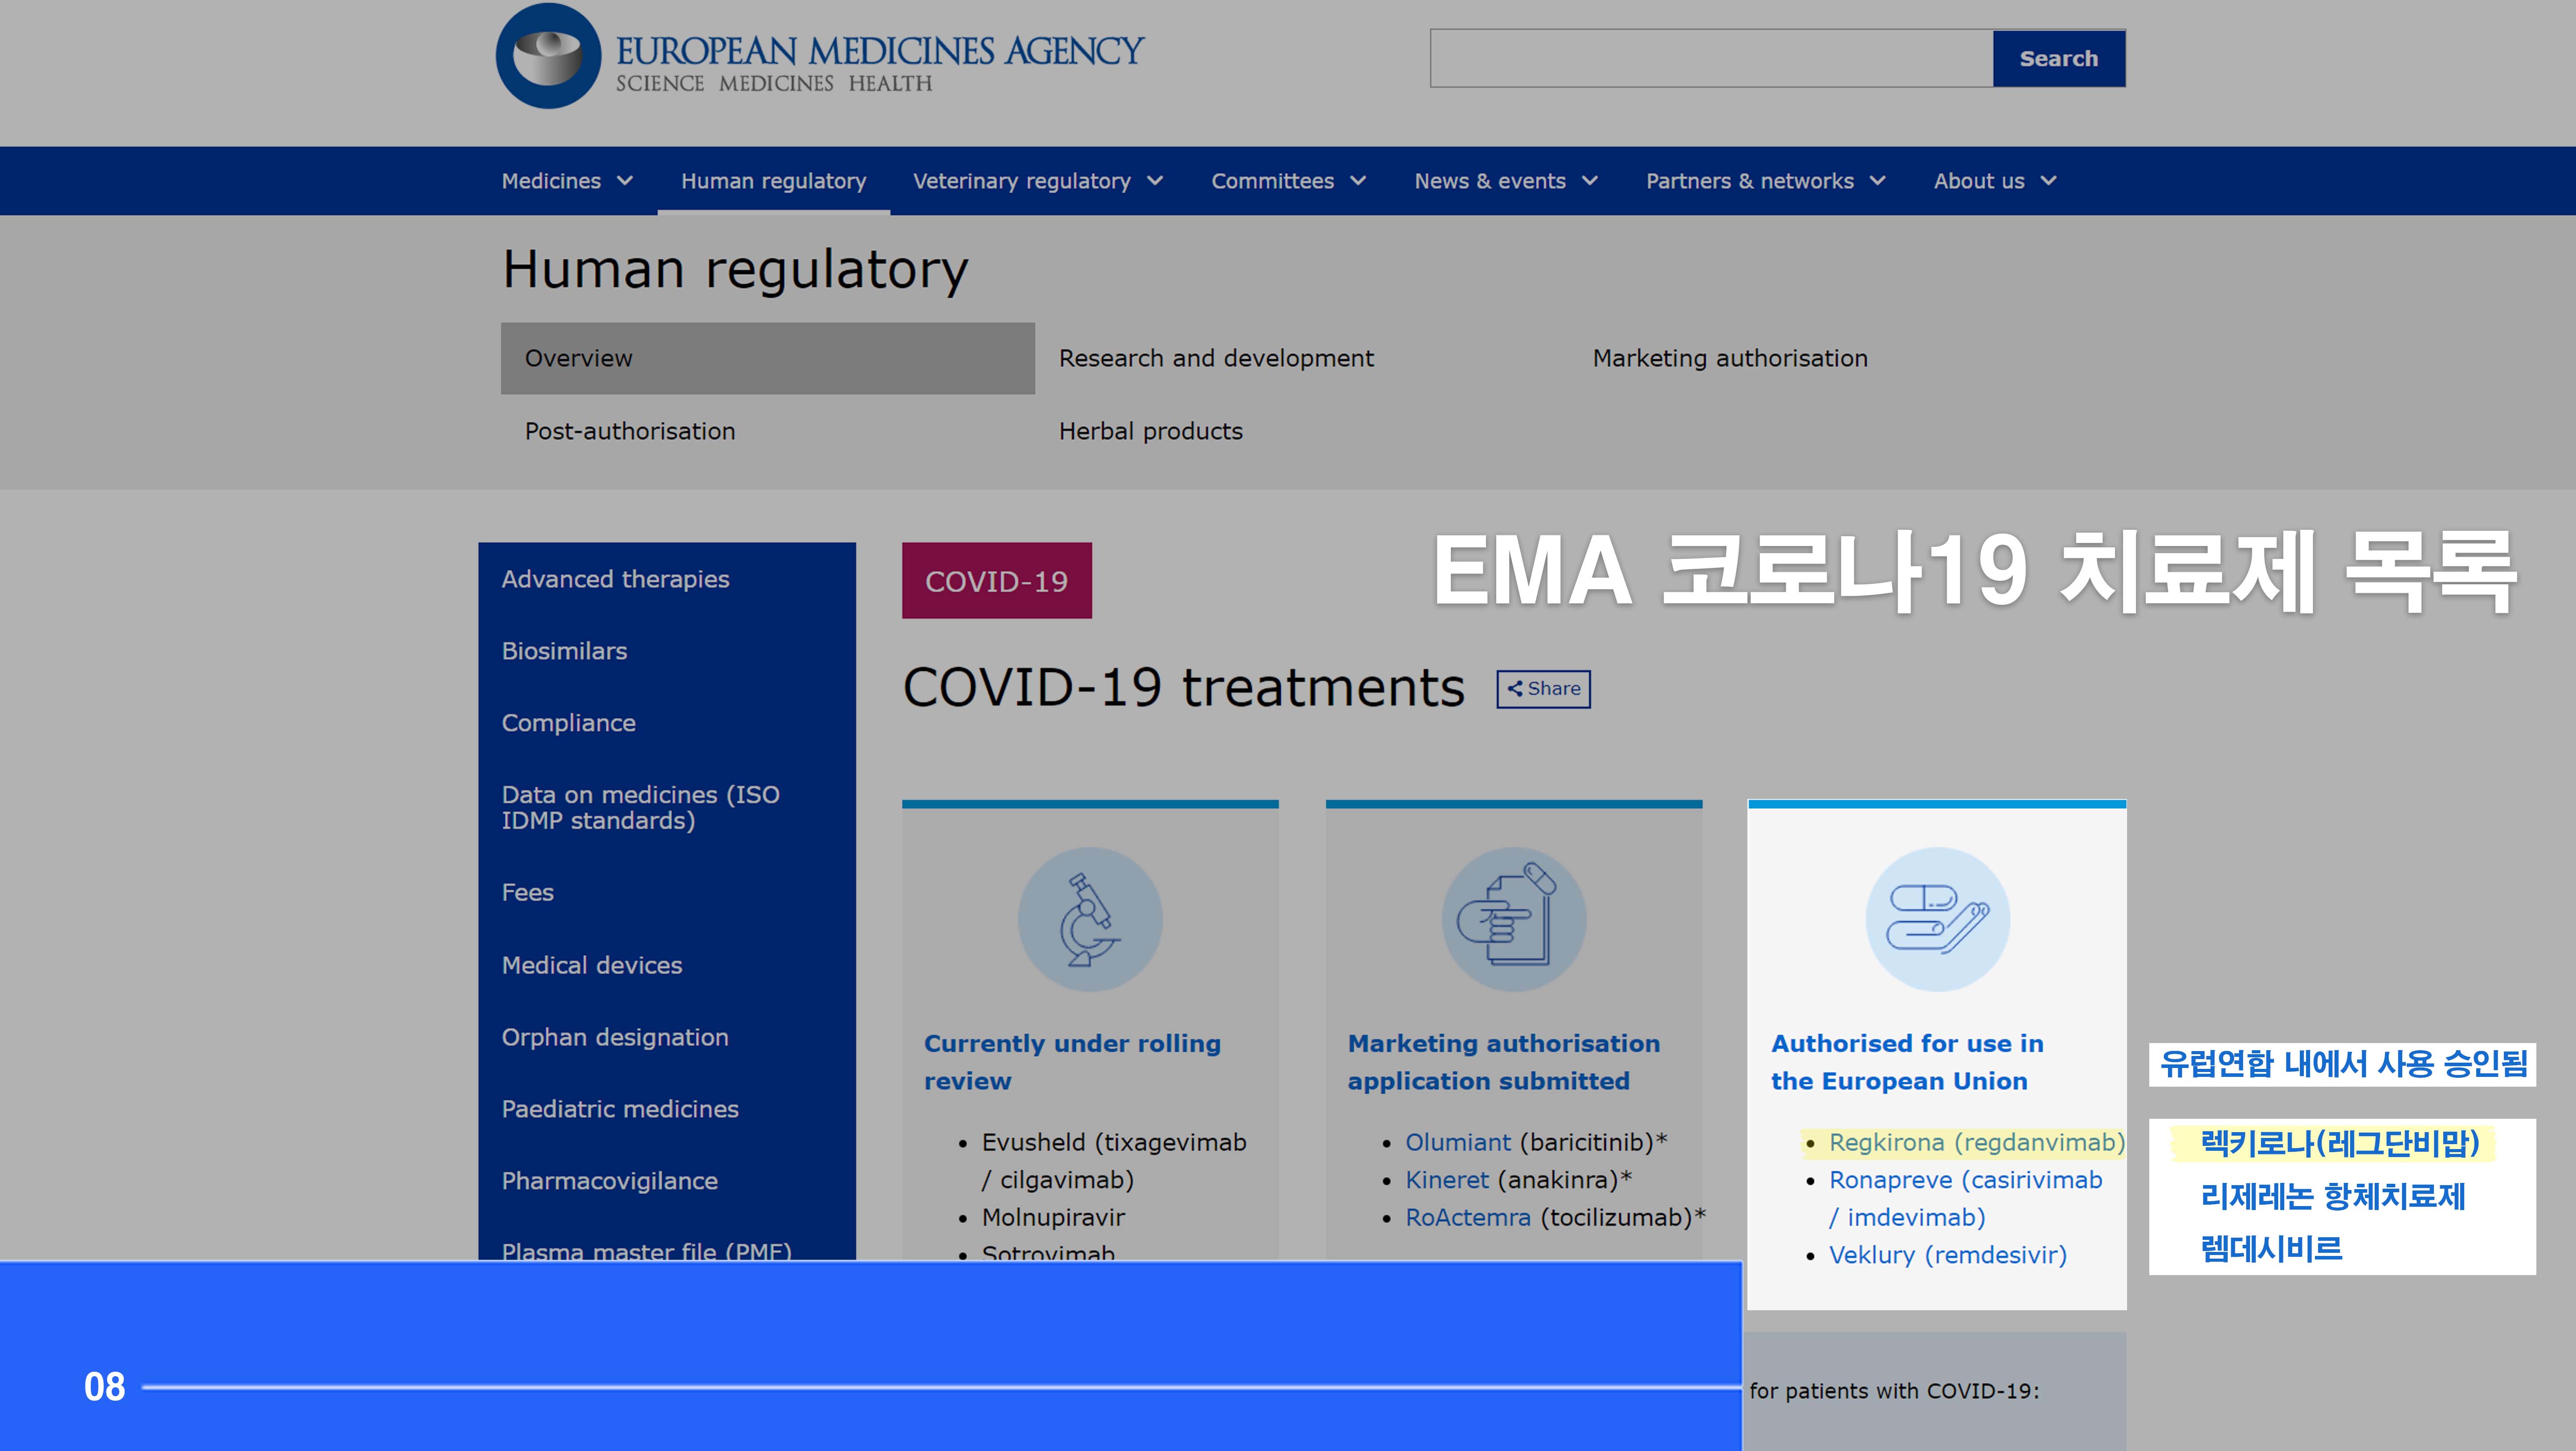Screen dimensions: 2576x1451
Task: Expand the Veterinary regulatory chevron
Action: 1155,181
